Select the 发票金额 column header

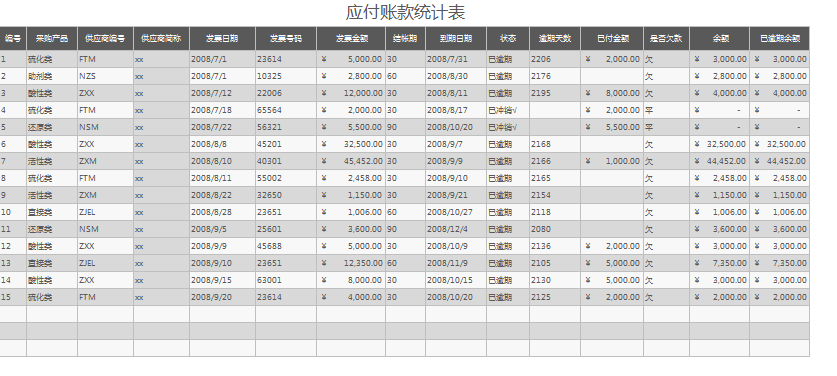[x=351, y=38]
